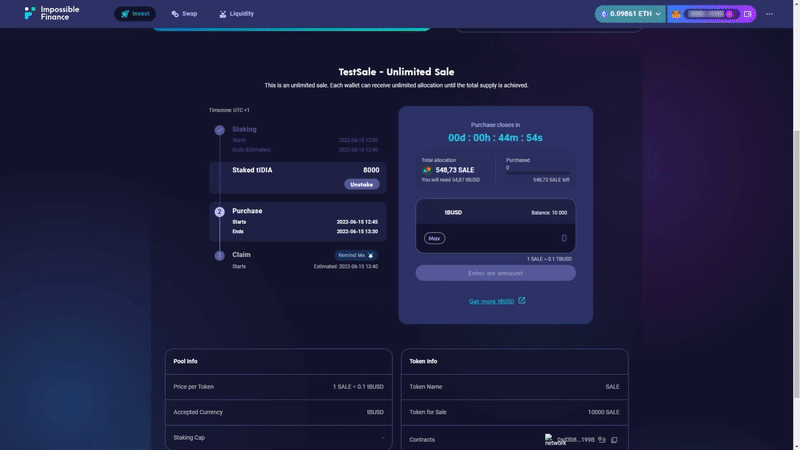Open the Get more tBUSD link
800x450 pixels.
[491, 301]
